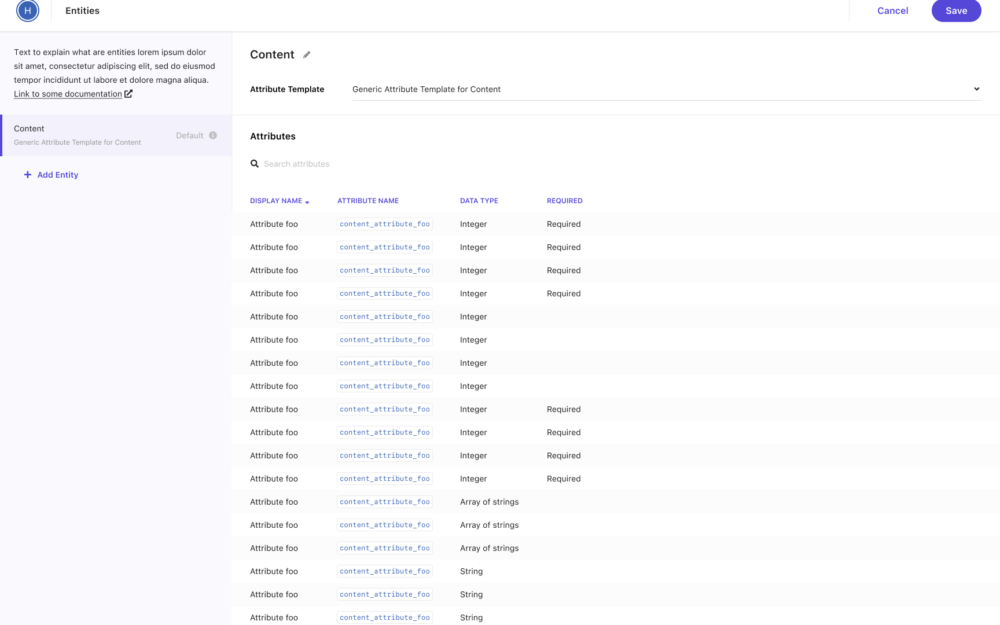
Task: Click the external link icon after documentation link
Action: (x=128, y=94)
